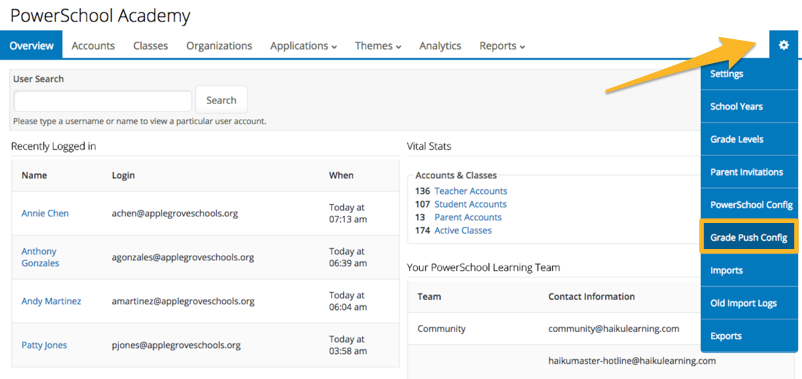Expand the Reports dropdown menu
Viewport: 802px width, 379px height.
click(x=502, y=46)
